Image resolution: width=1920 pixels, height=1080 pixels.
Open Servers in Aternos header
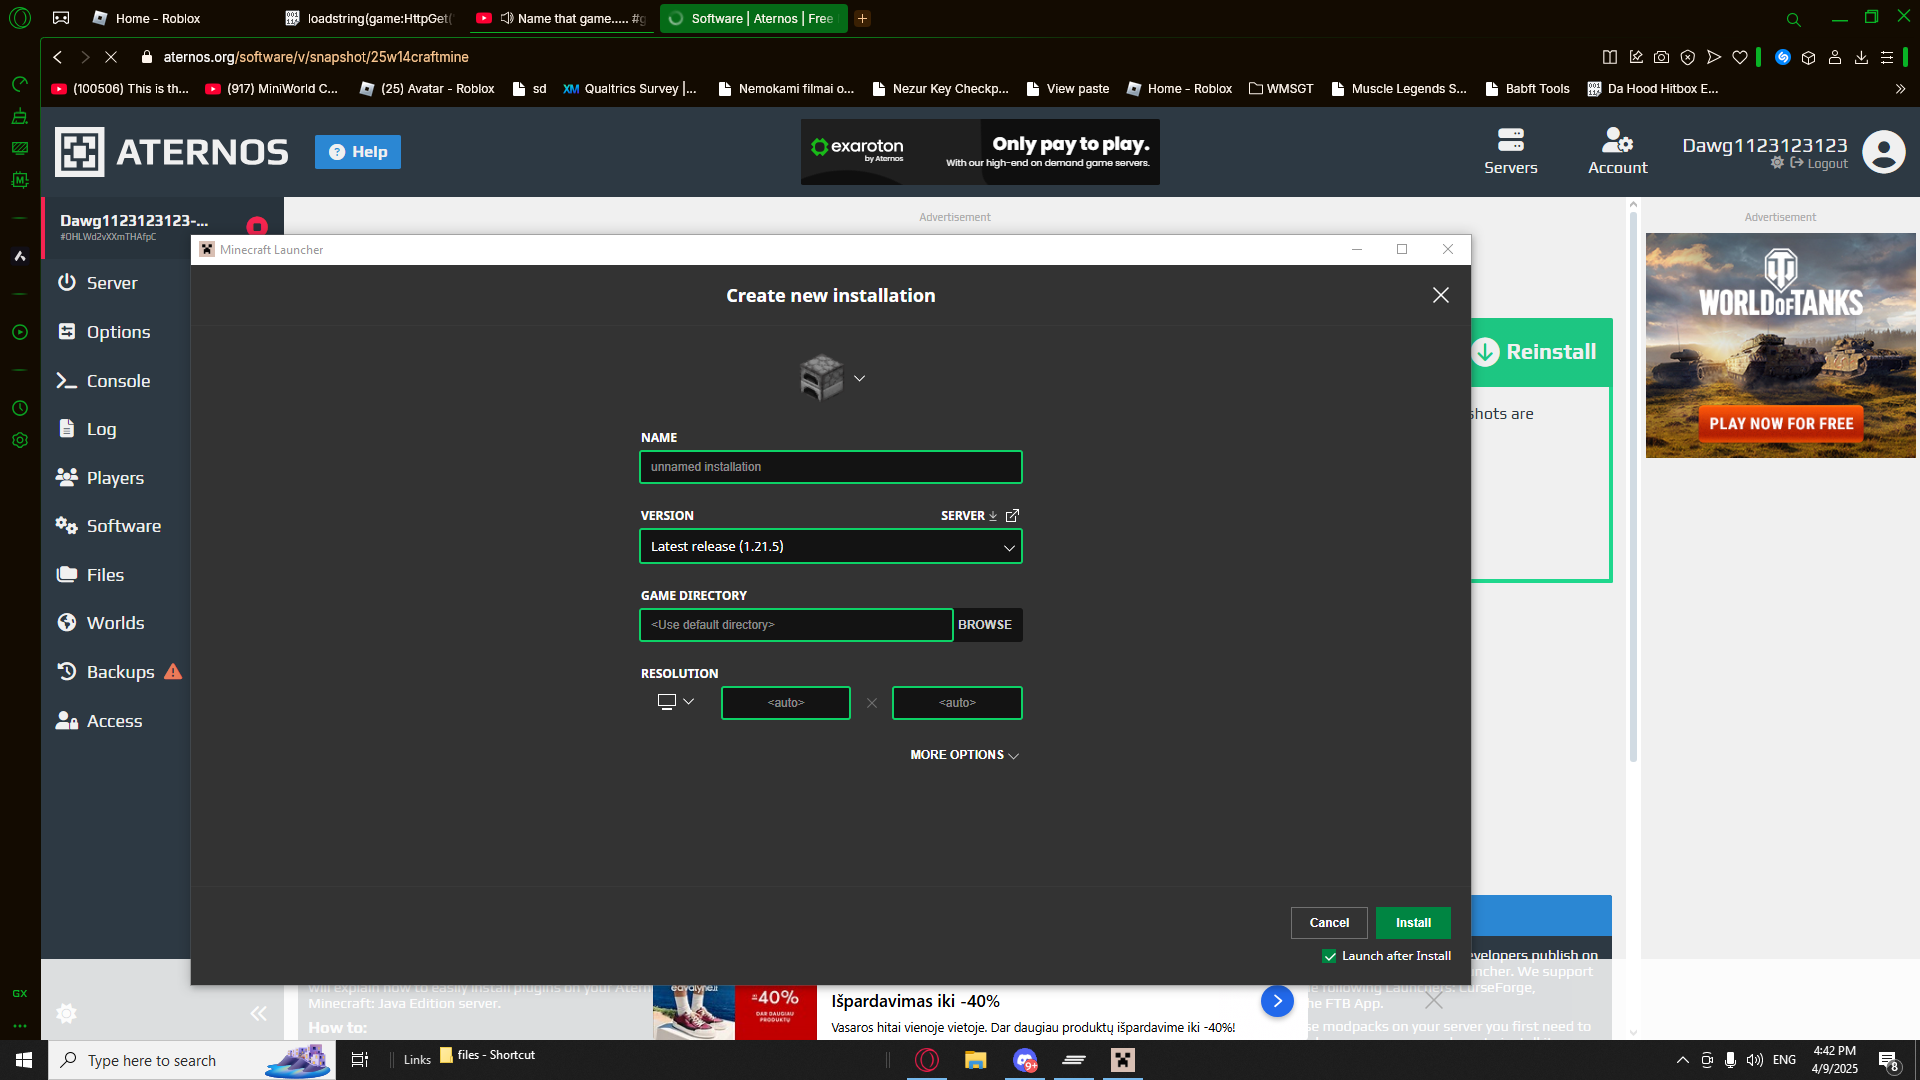click(1511, 152)
